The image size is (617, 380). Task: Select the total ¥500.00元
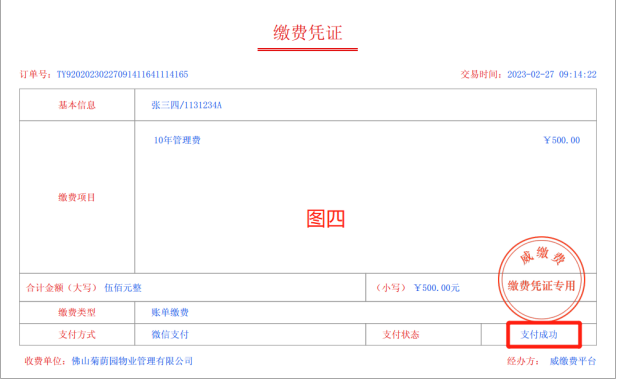(x=437, y=288)
